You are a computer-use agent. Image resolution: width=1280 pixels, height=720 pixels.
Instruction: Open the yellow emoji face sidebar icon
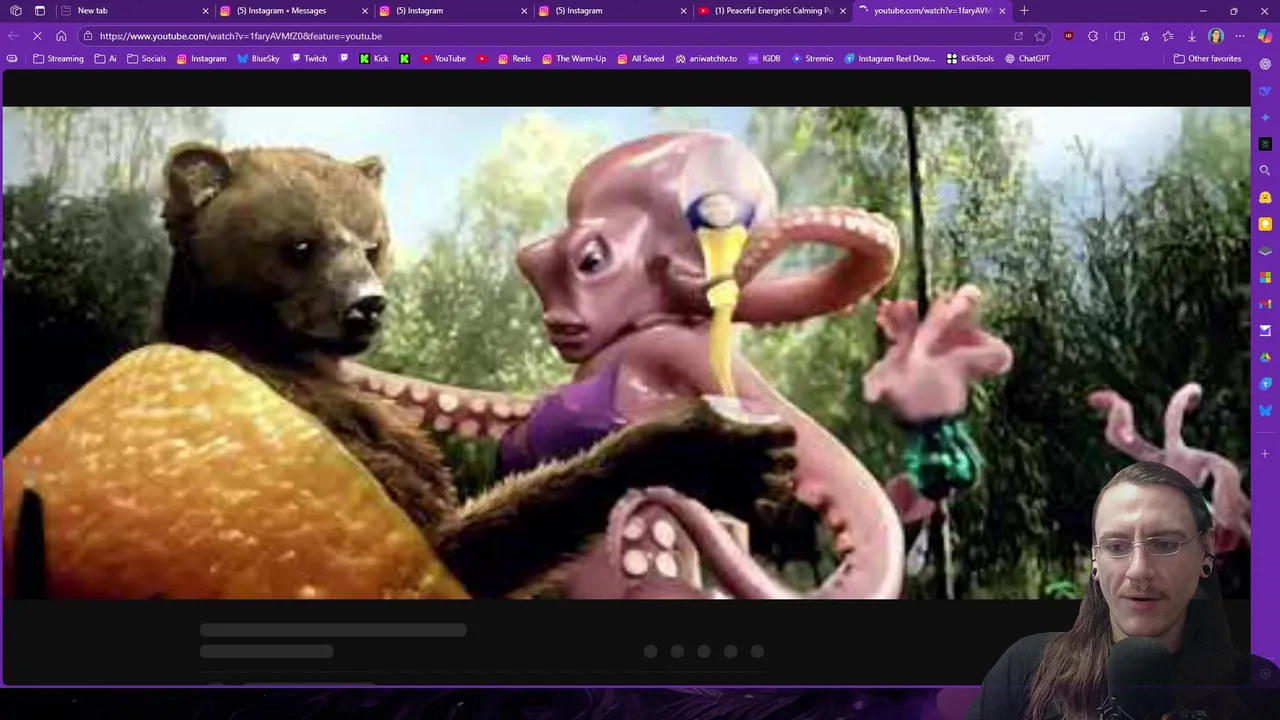coord(1265,197)
